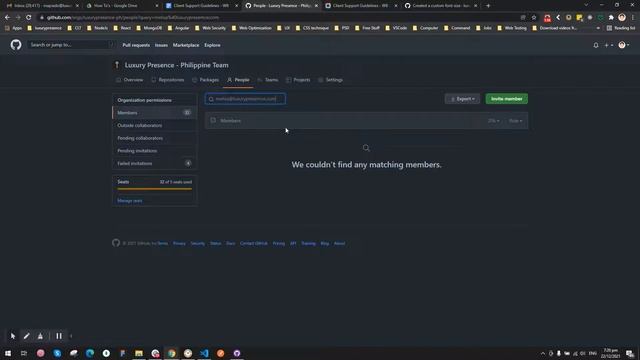
Task: Switch to the Repositories tab
Action: pos(168,80)
